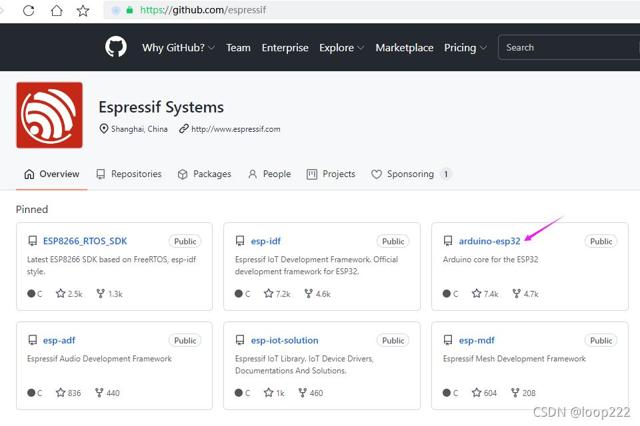Image resolution: width=640 pixels, height=426 pixels.
Task: Click the repository icon beside esp-adf
Action: pos(33,340)
